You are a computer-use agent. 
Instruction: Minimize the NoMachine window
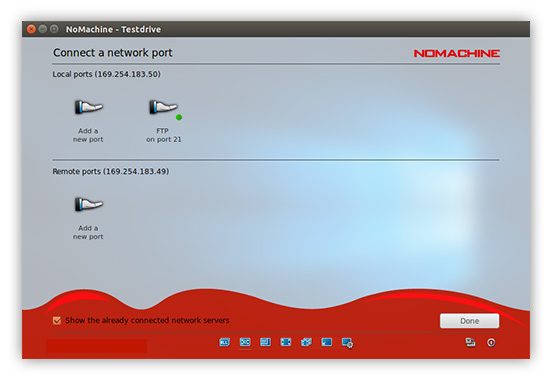[43, 29]
